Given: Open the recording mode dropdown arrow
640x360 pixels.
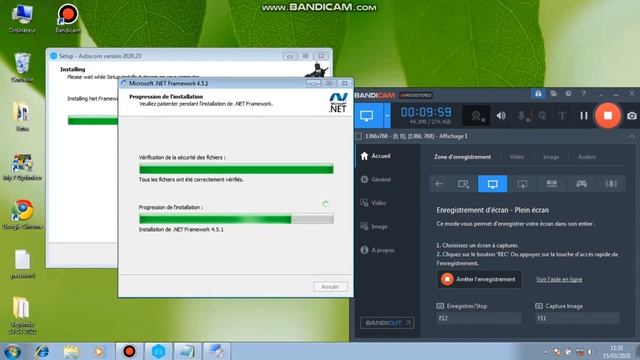Looking at the screenshot, I should click(387, 116).
